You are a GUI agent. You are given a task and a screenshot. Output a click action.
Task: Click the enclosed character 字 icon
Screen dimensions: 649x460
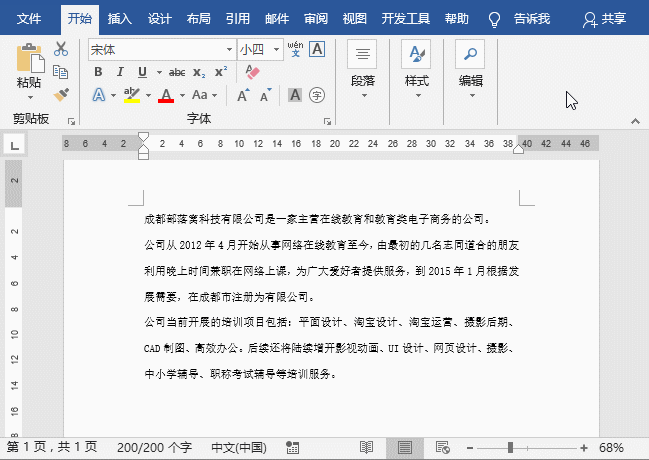[317, 95]
